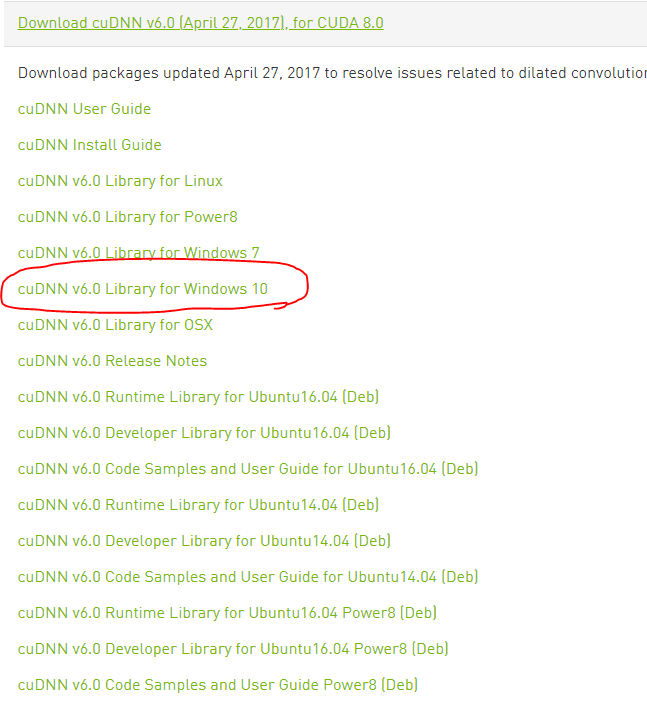Download cuDNN v6.0 Library for OSX
The width and height of the screenshot is (647, 704).
tap(115, 325)
